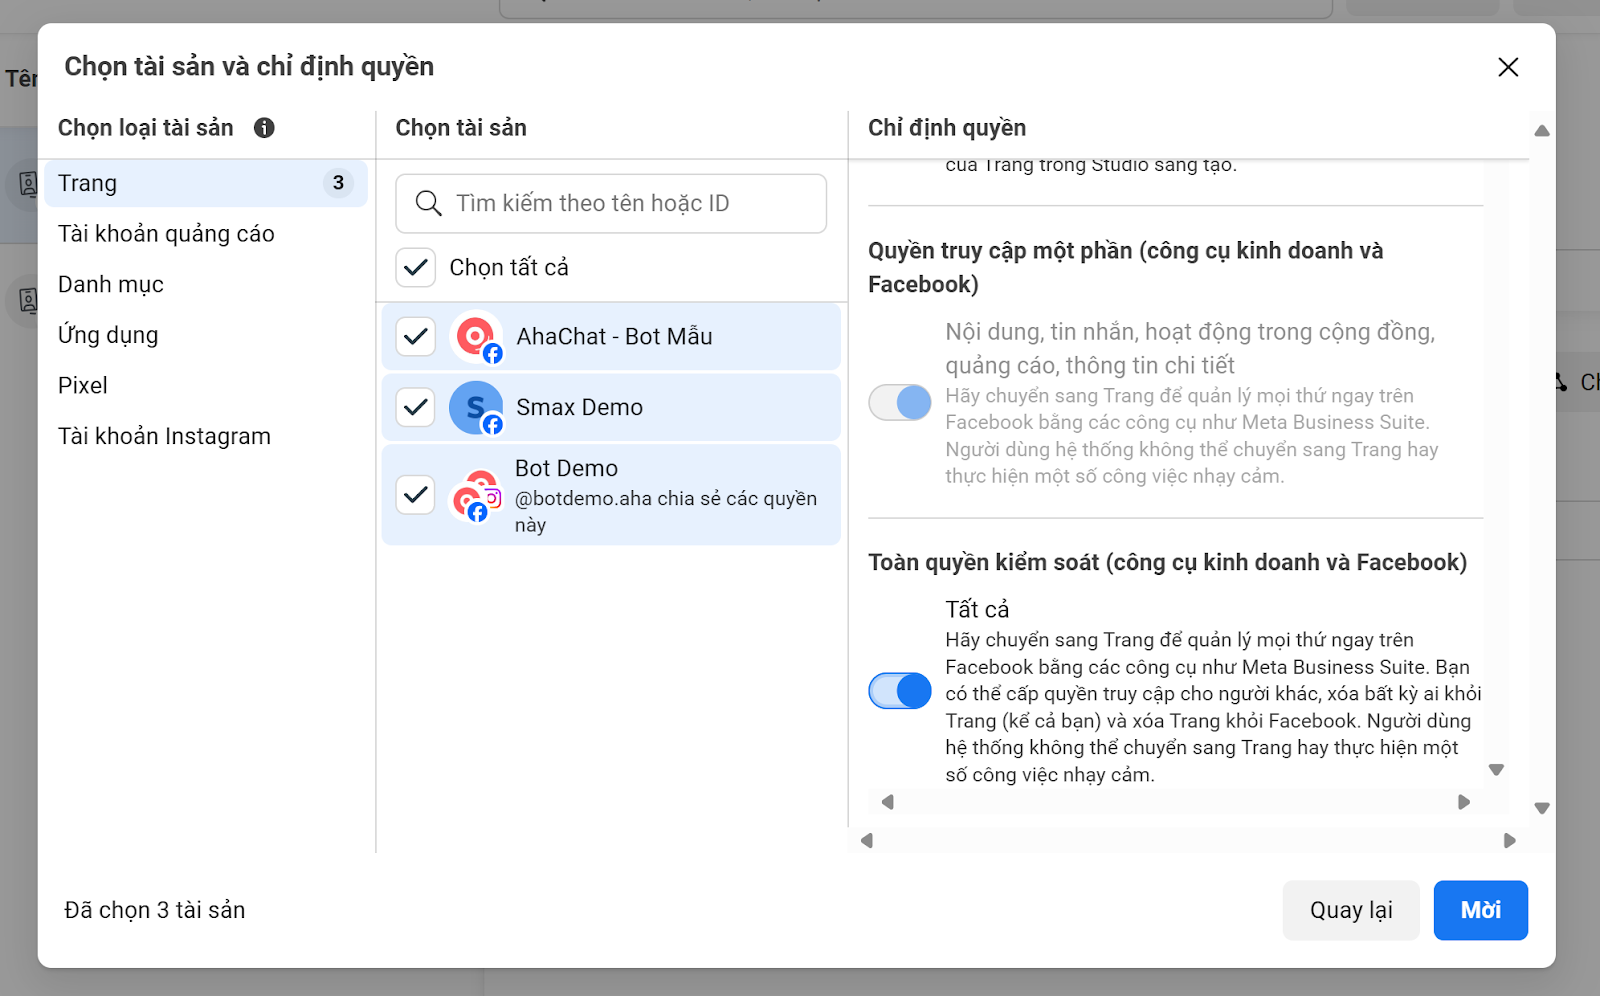Select the Trang asset type
Screen dimensions: 1600x996
[x=206, y=183]
